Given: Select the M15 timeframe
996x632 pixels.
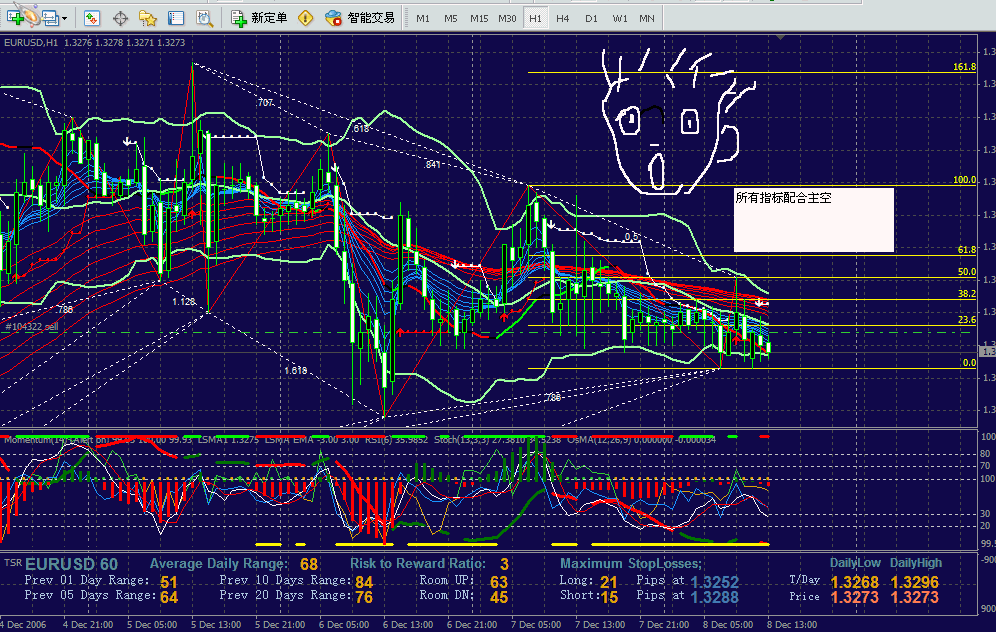Looking at the screenshot, I should point(479,18).
